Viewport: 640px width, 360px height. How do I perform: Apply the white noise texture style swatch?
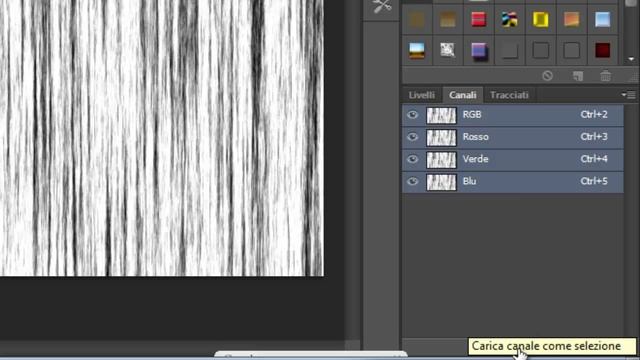pos(448,51)
